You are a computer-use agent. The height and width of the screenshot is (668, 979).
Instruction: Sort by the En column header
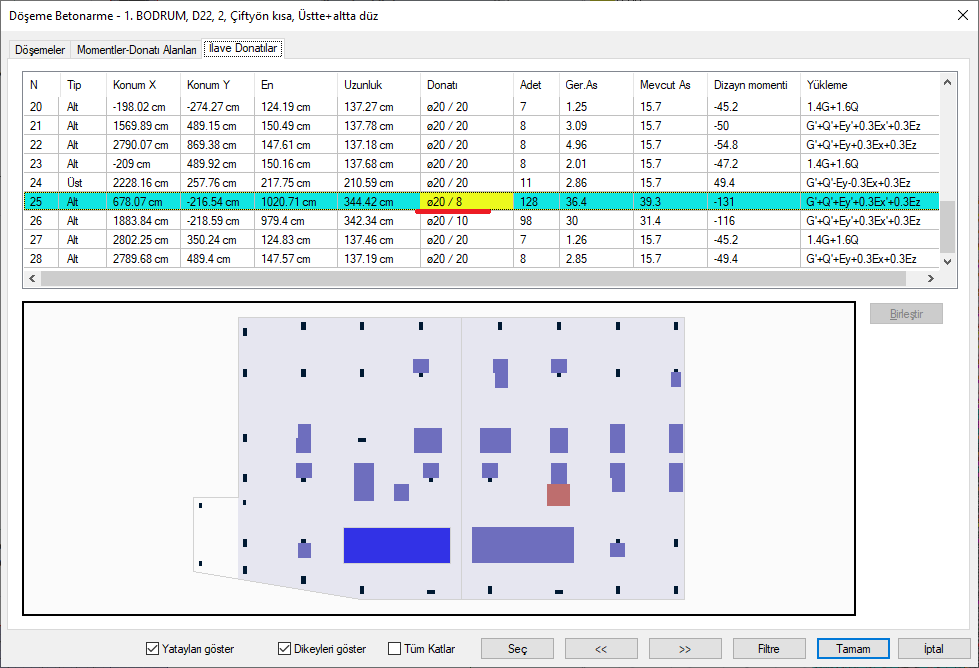tap(296, 85)
